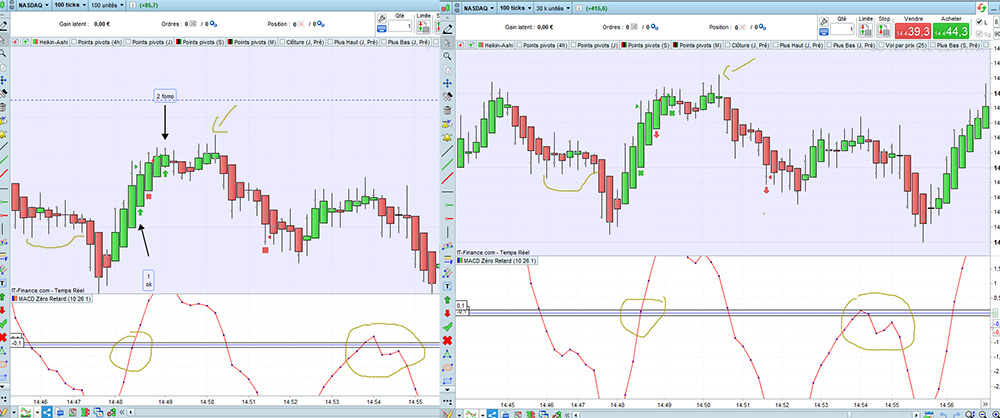Open the 100 ticks timeframe dropdown in right chart
The height and width of the screenshot is (418, 1000).
pos(515,8)
